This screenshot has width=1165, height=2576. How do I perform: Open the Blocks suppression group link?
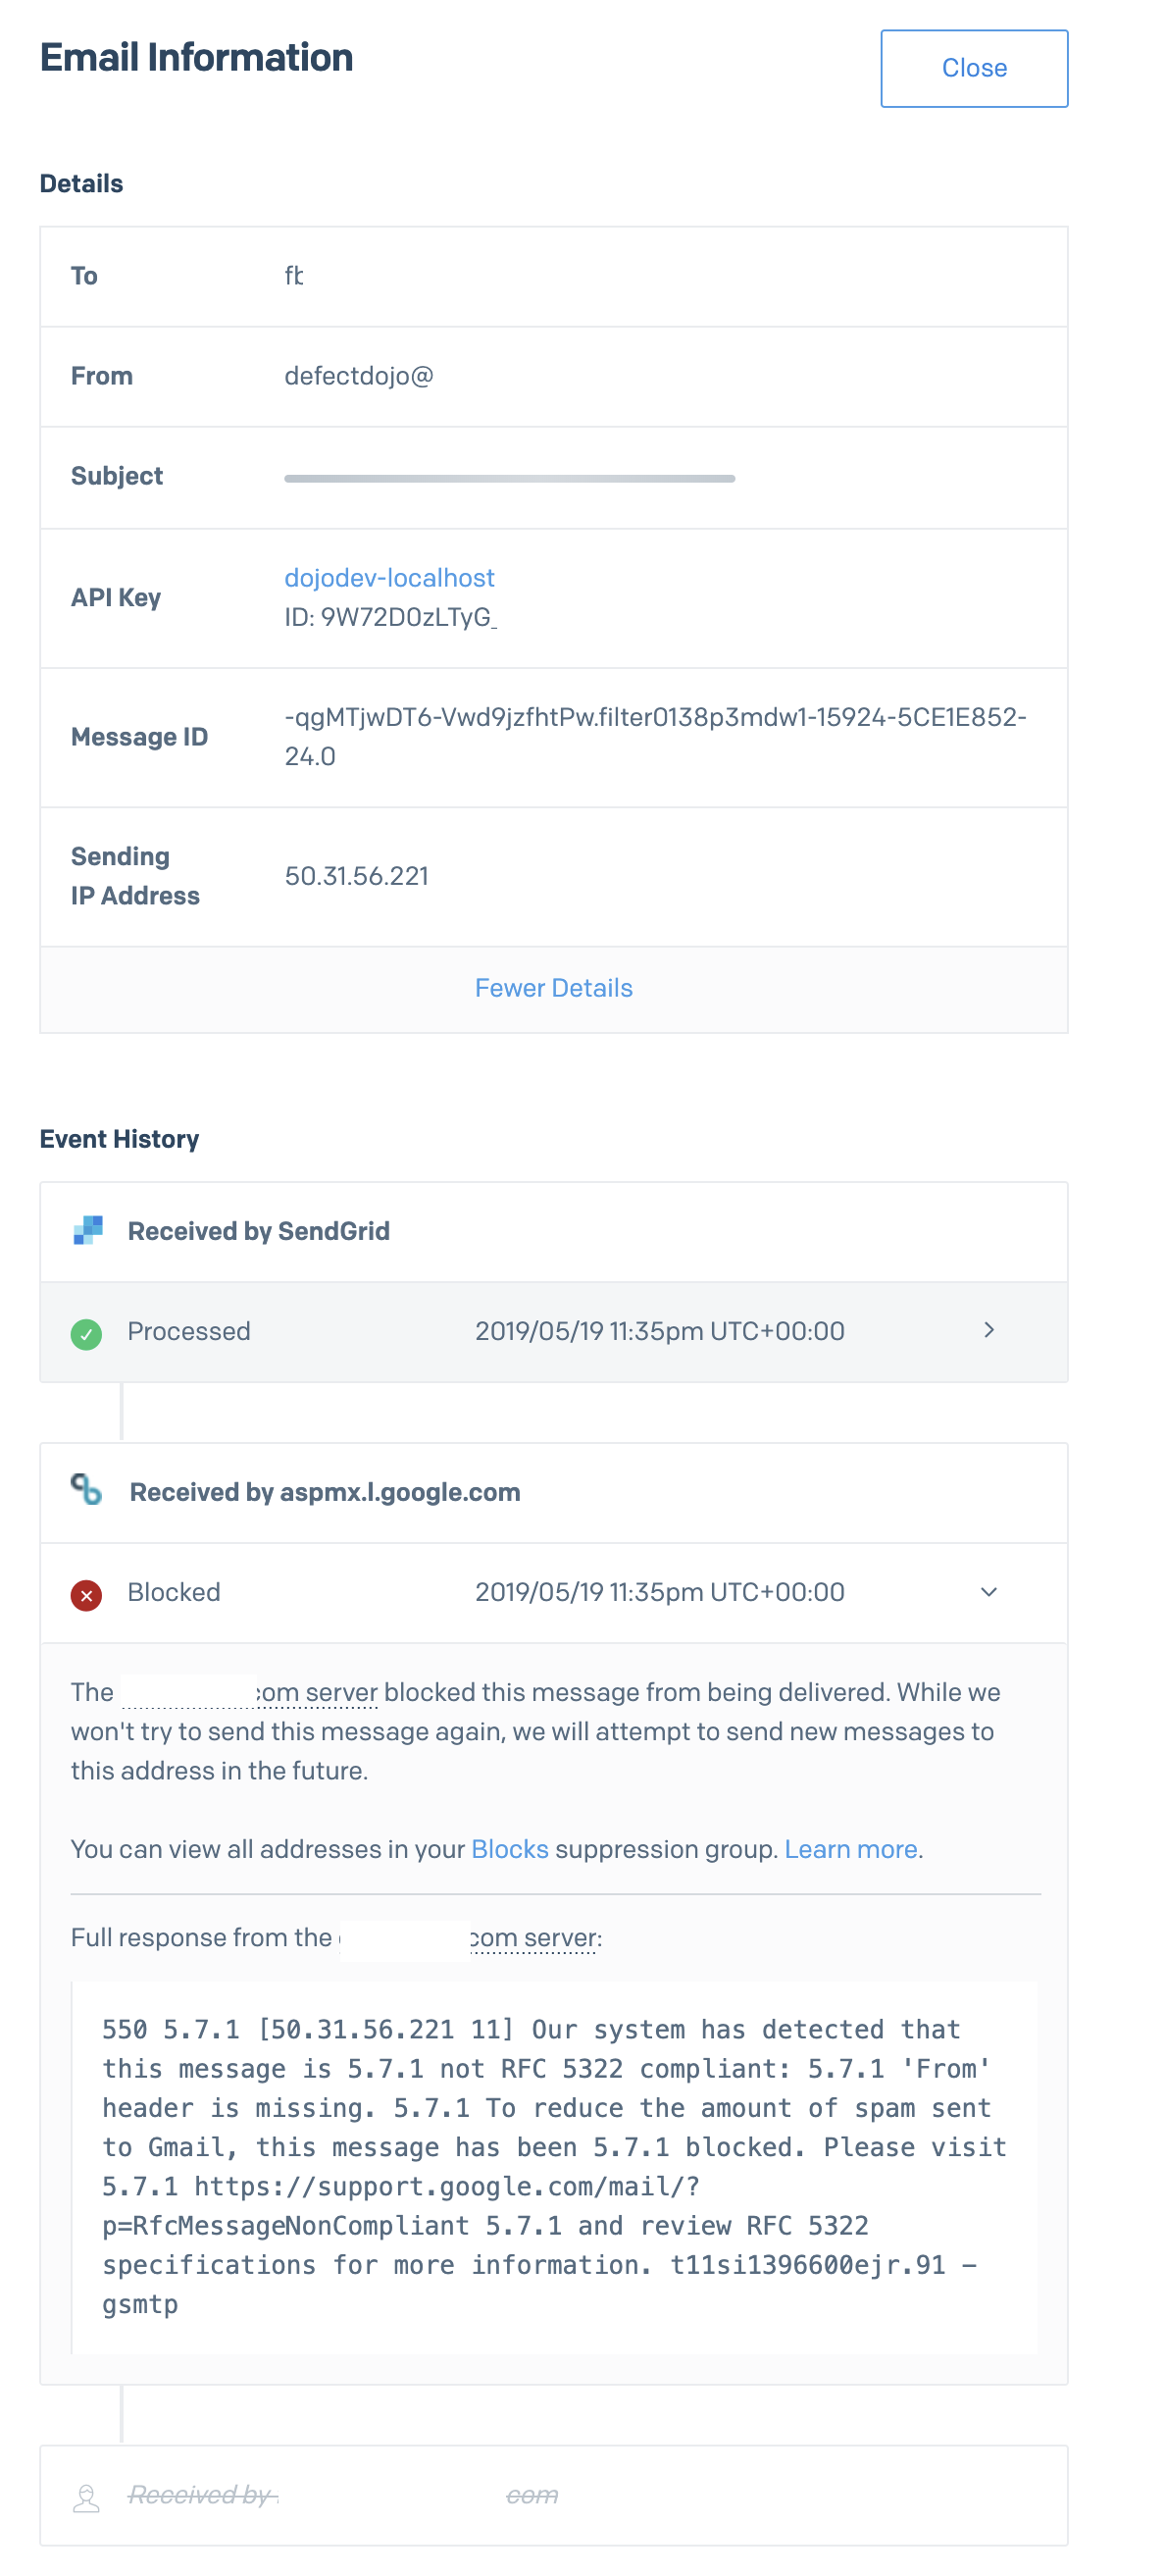[x=510, y=1850]
